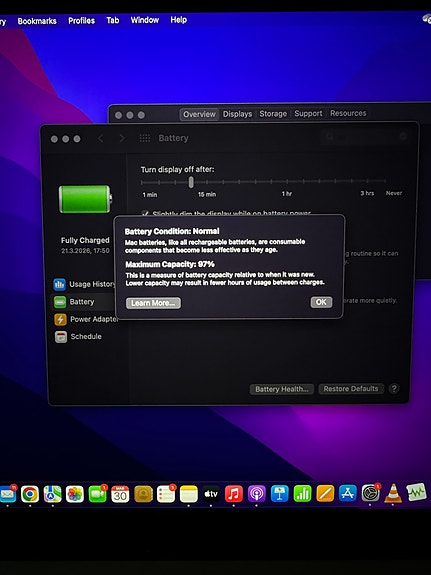
Task: Toggle Slightly dim the display on battery checkbox
Action: (145, 213)
